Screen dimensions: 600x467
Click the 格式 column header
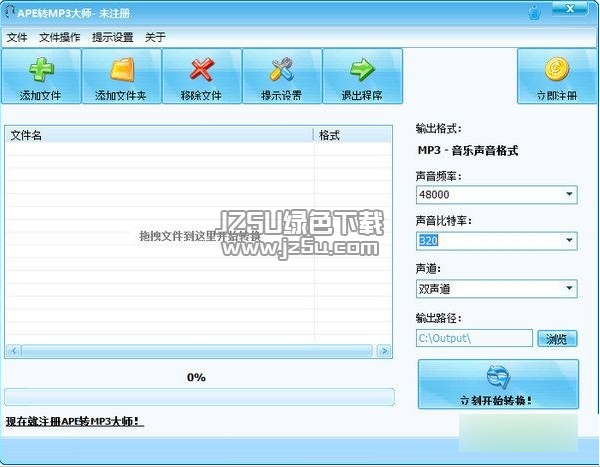(352, 135)
